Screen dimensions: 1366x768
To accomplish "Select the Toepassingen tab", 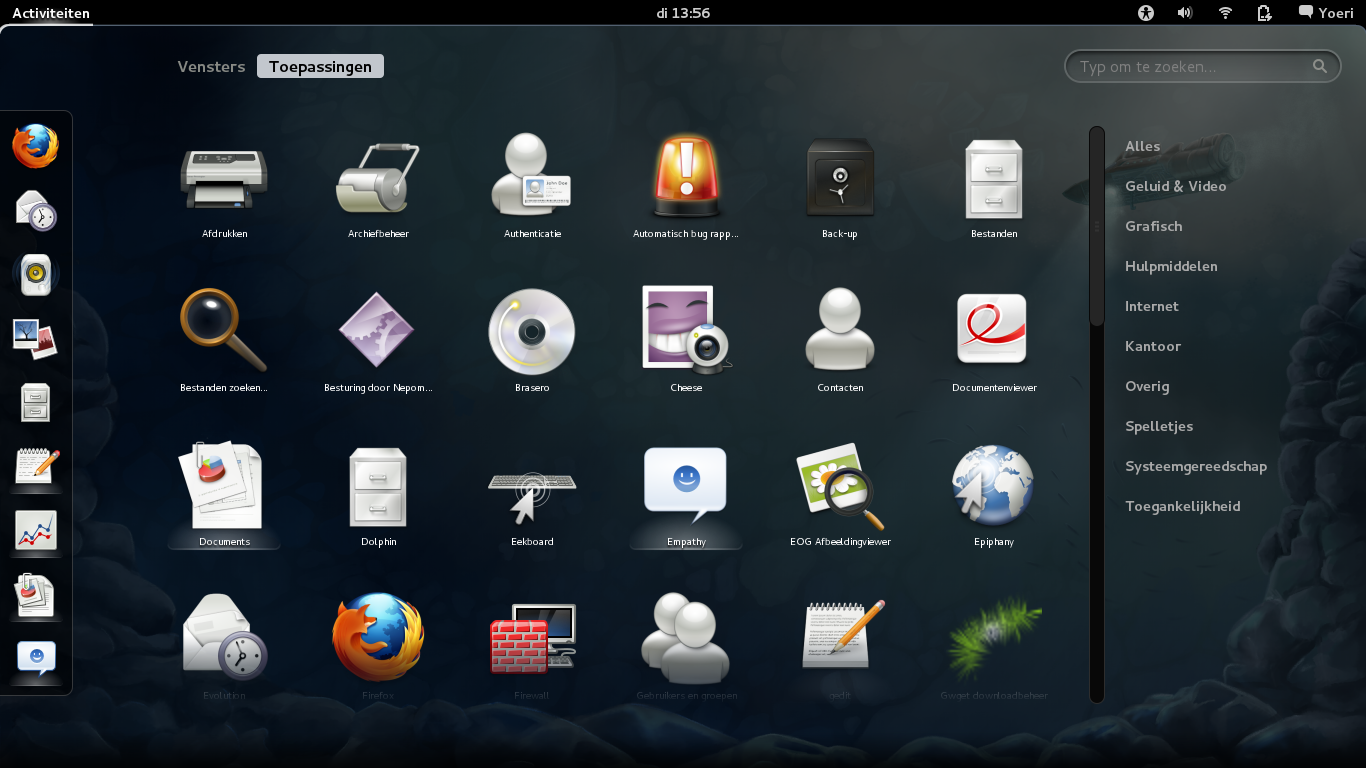I will pyautogui.click(x=320, y=67).
